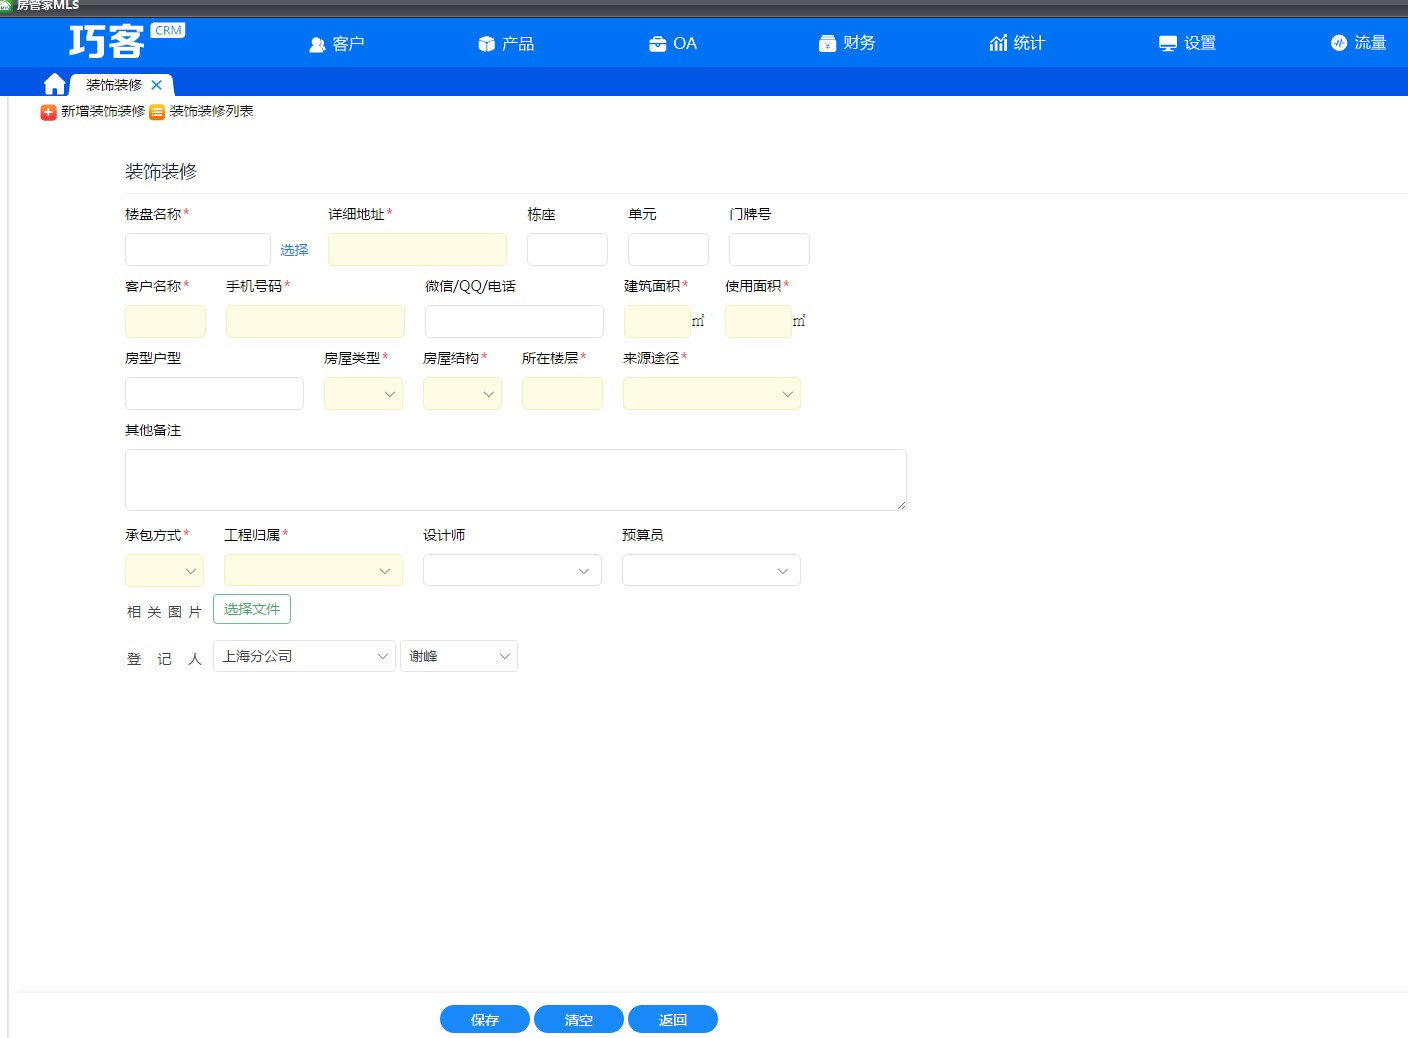Viewport: 1408px width, 1038px height.
Task: Click into the 其他备注 text area
Action: pyautogui.click(x=516, y=480)
